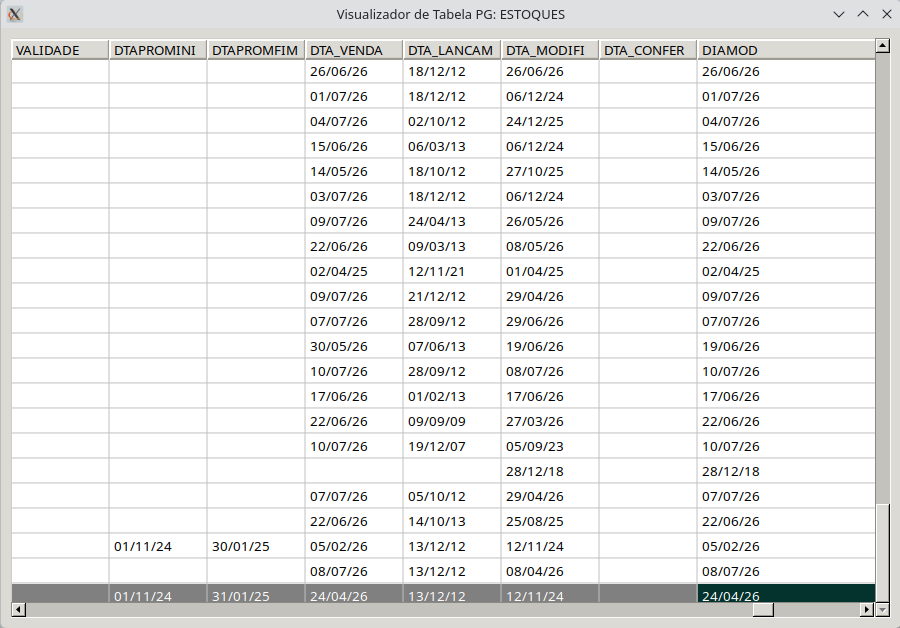Screen dimensions: 900x628
Task: Close the Visualizador de Tabela PG window
Action: 887,14
